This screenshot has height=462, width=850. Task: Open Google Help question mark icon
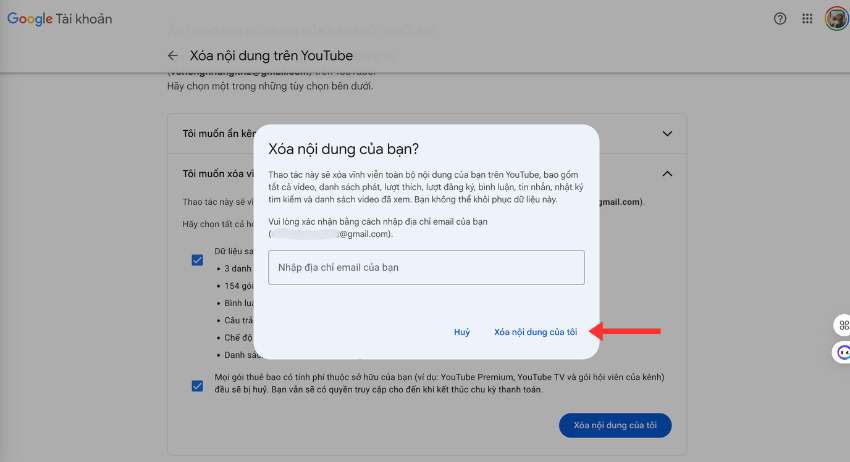(x=780, y=19)
